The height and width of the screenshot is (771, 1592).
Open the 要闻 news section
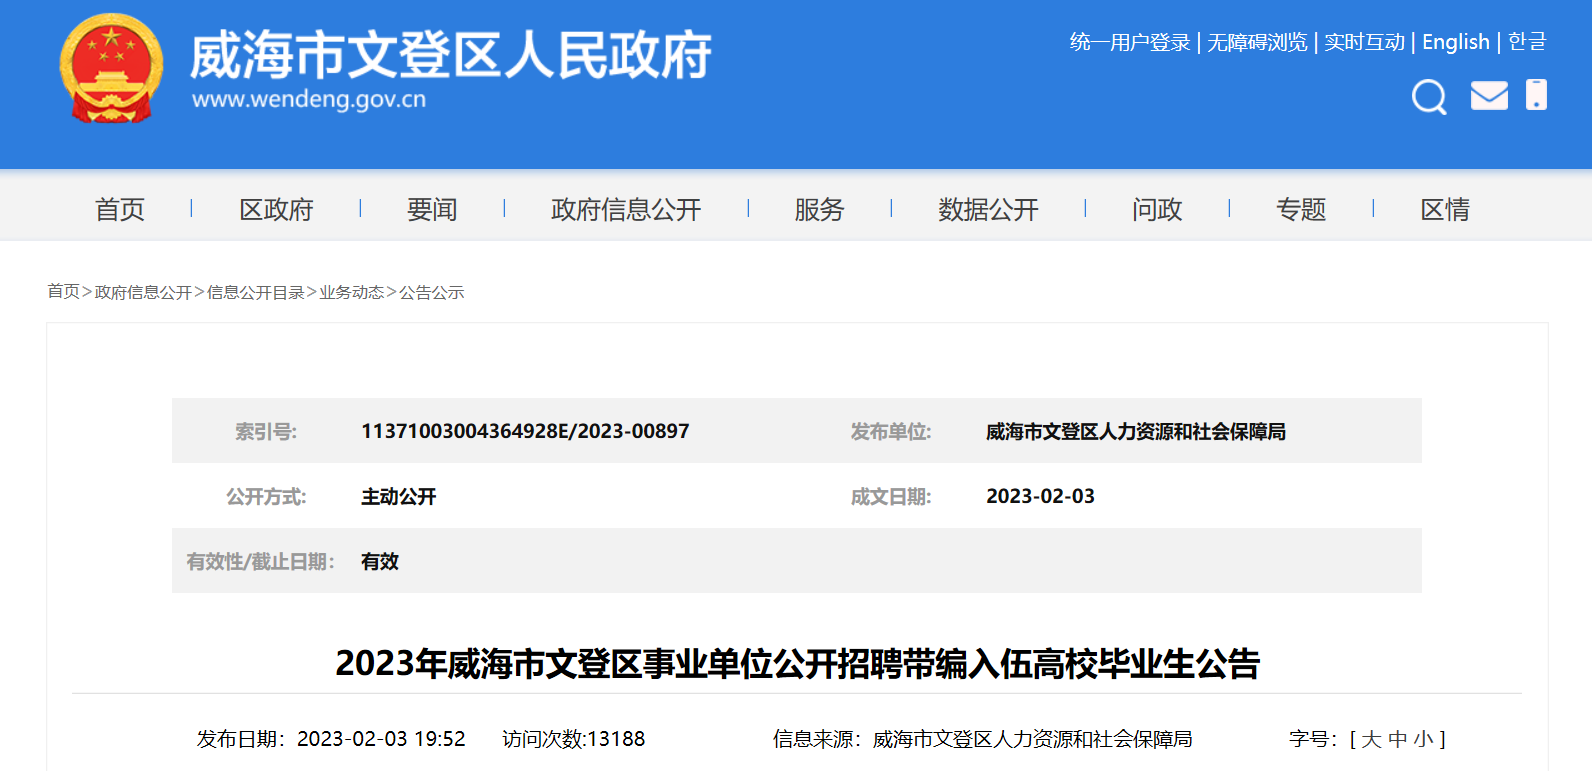pos(432,210)
